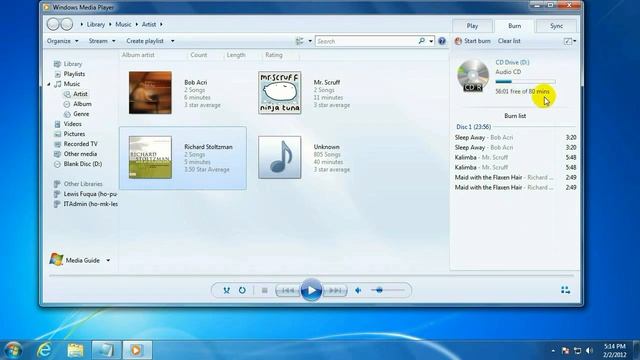The height and width of the screenshot is (360, 640).
Task: Click the Artist breadcrumb in address bar
Action: point(149,24)
